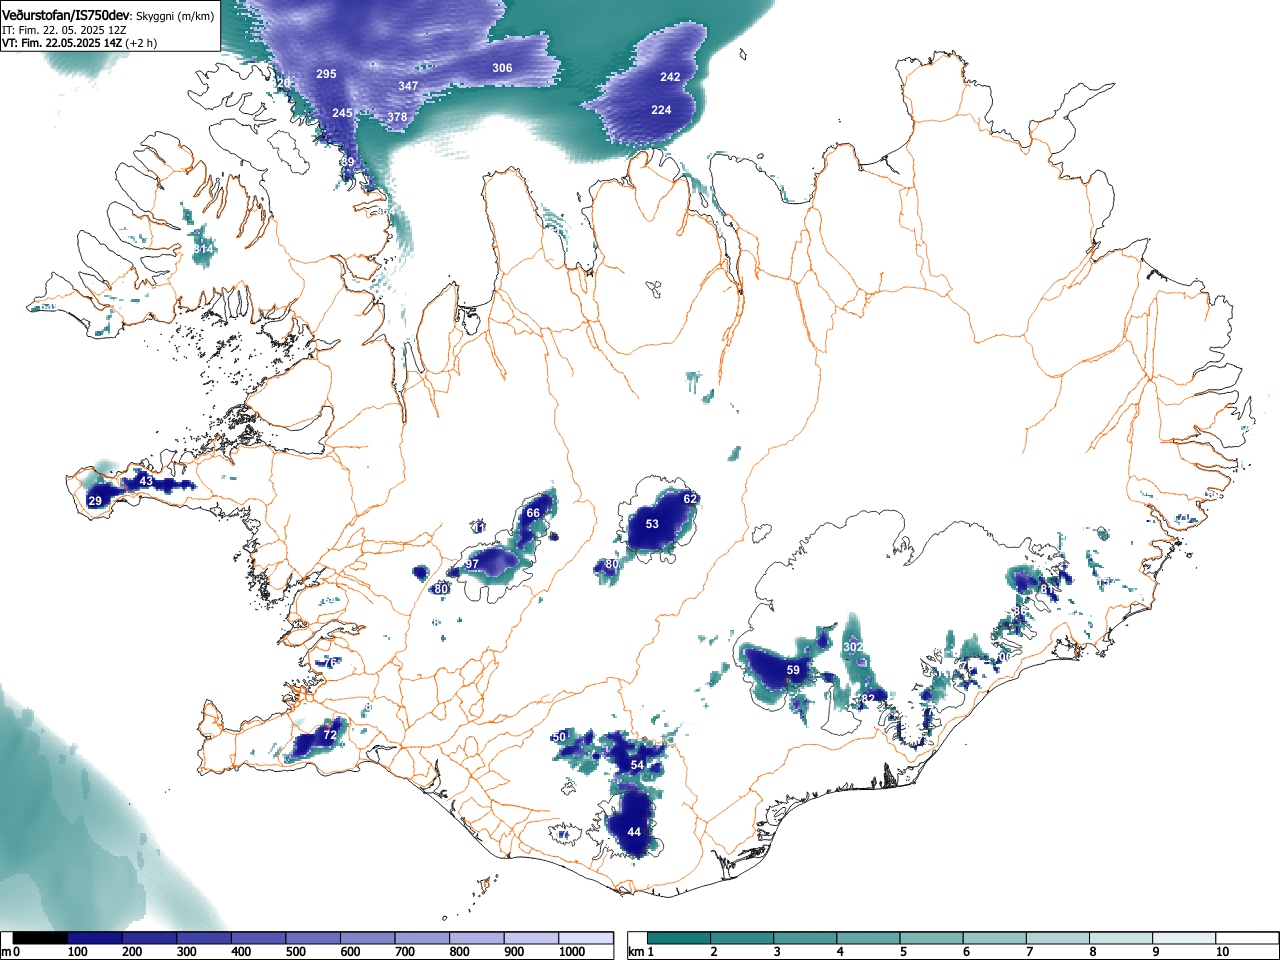
Task: Click the 97 value on the map
Action: pos(472,564)
